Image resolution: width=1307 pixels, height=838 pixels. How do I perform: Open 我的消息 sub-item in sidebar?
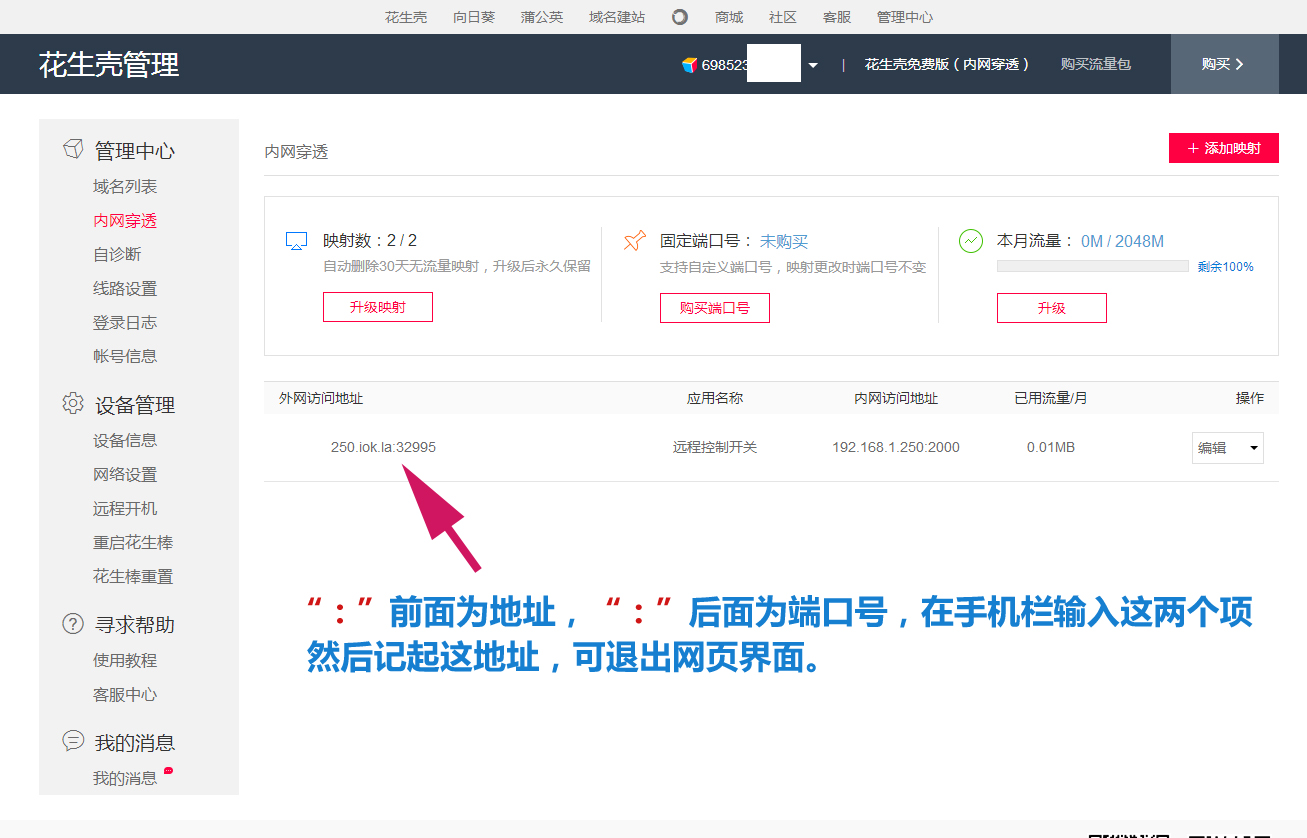(x=125, y=778)
